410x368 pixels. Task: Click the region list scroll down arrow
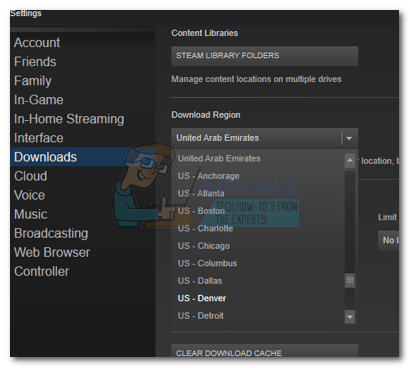tap(350, 317)
